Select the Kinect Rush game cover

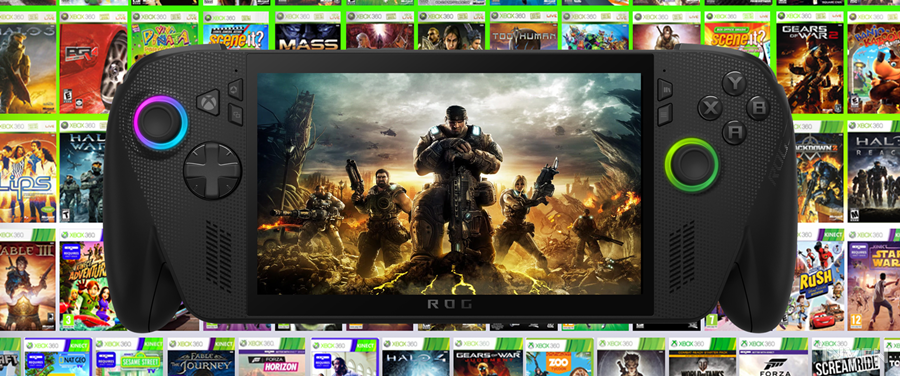point(819,280)
